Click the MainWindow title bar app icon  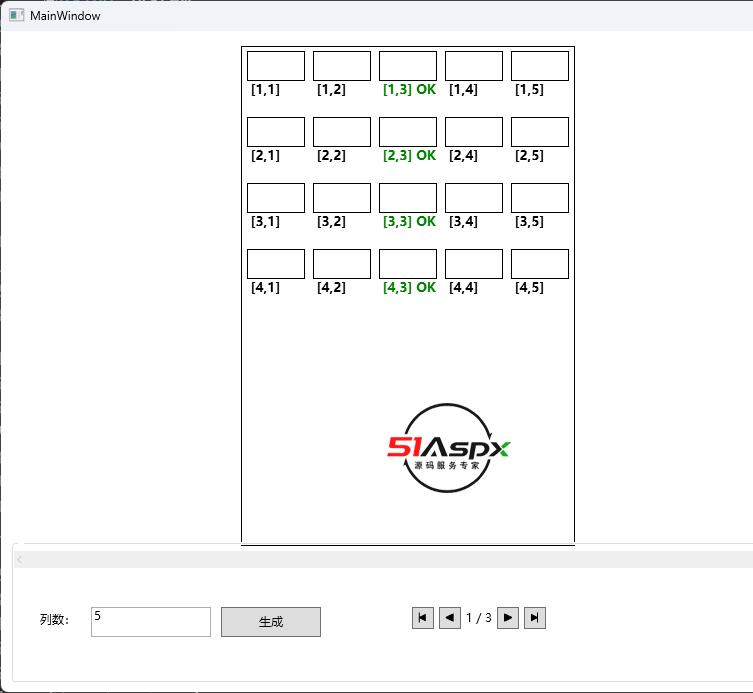16,16
